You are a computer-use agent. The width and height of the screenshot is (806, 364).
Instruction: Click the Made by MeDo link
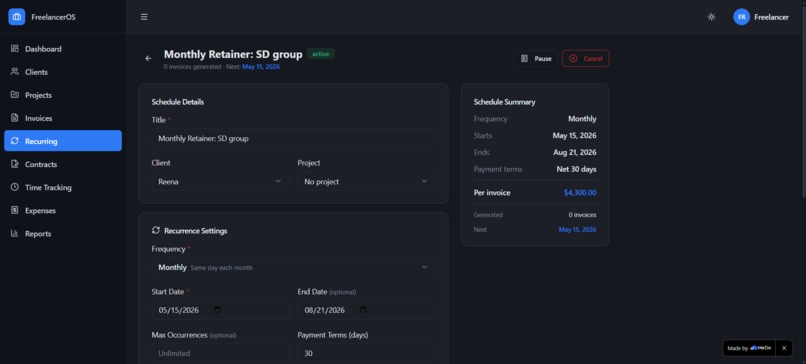coord(749,348)
